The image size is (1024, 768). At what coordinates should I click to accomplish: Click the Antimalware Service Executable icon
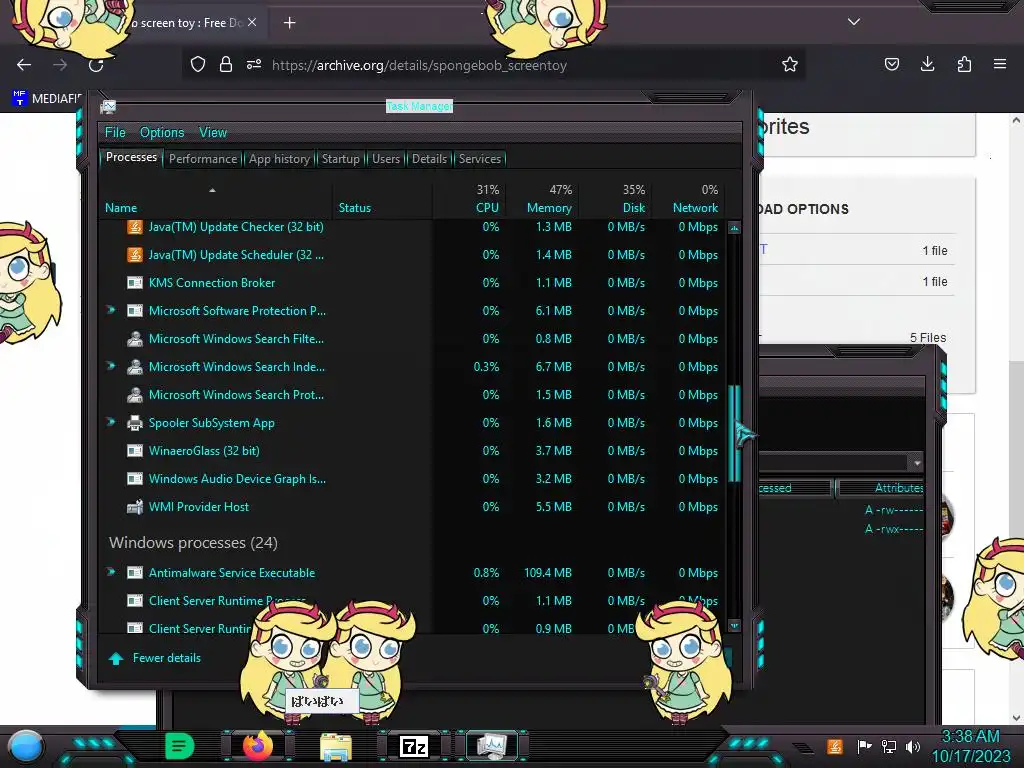[x=135, y=573]
